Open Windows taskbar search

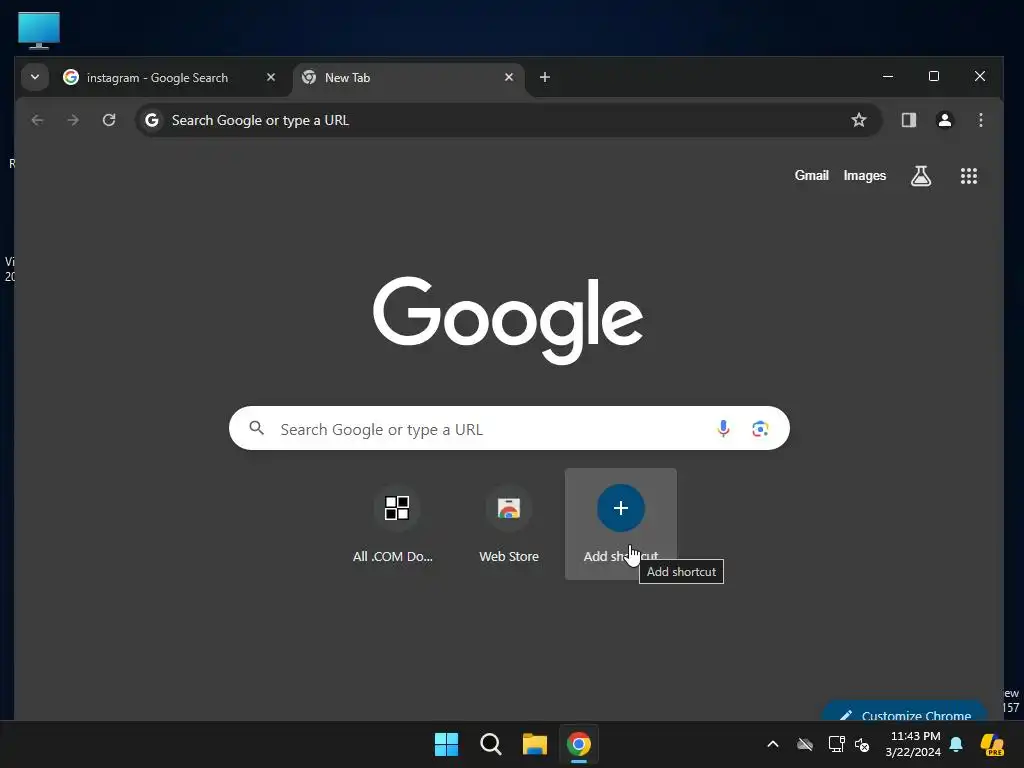point(490,744)
